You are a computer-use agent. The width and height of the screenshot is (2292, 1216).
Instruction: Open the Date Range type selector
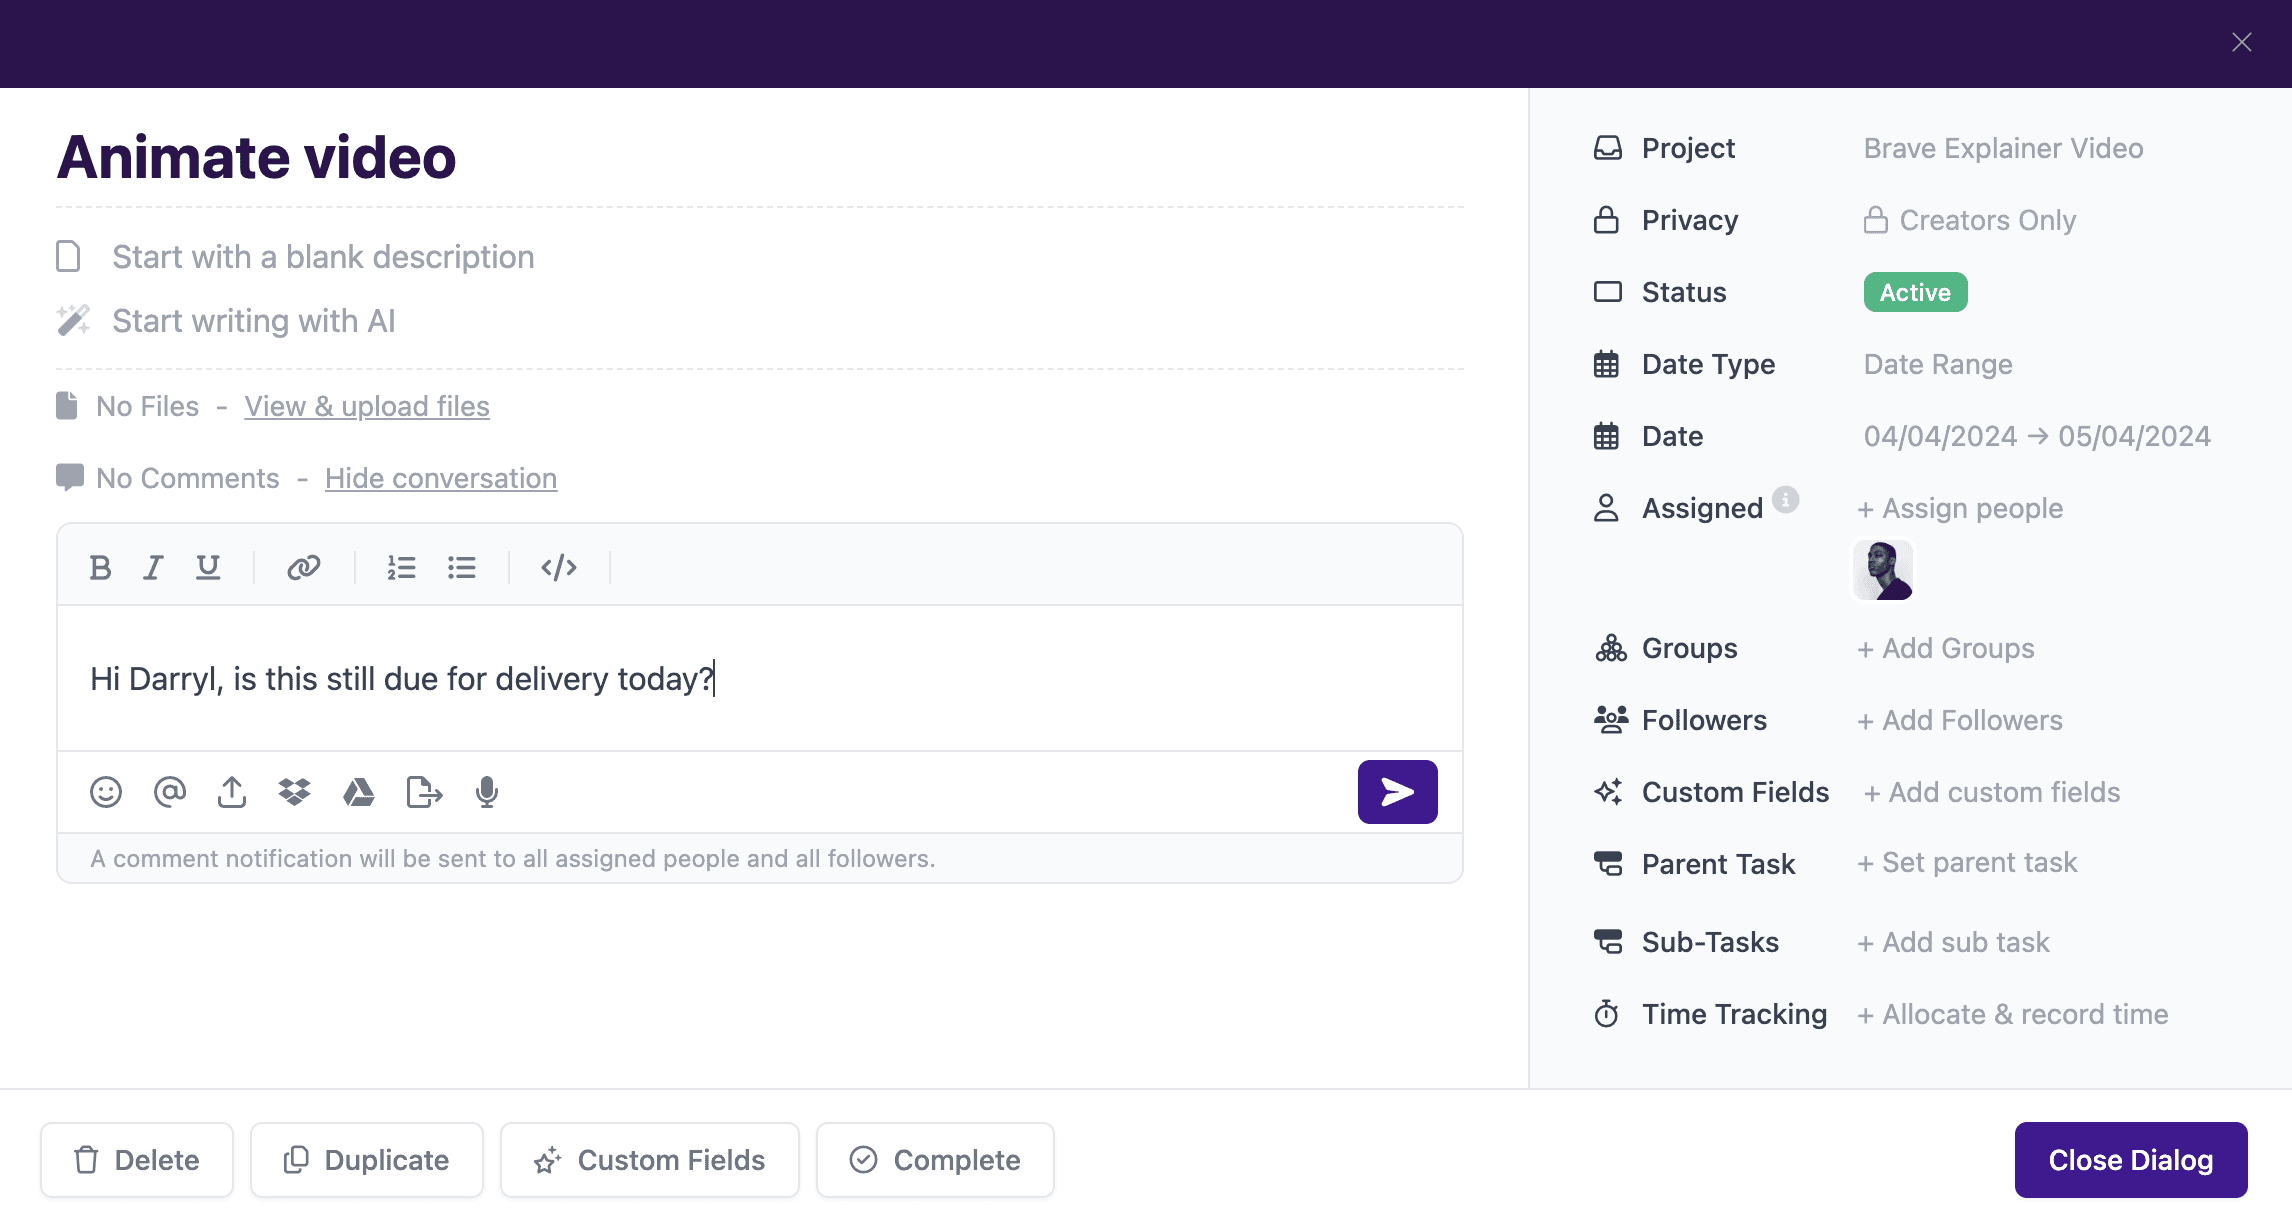[1937, 364]
